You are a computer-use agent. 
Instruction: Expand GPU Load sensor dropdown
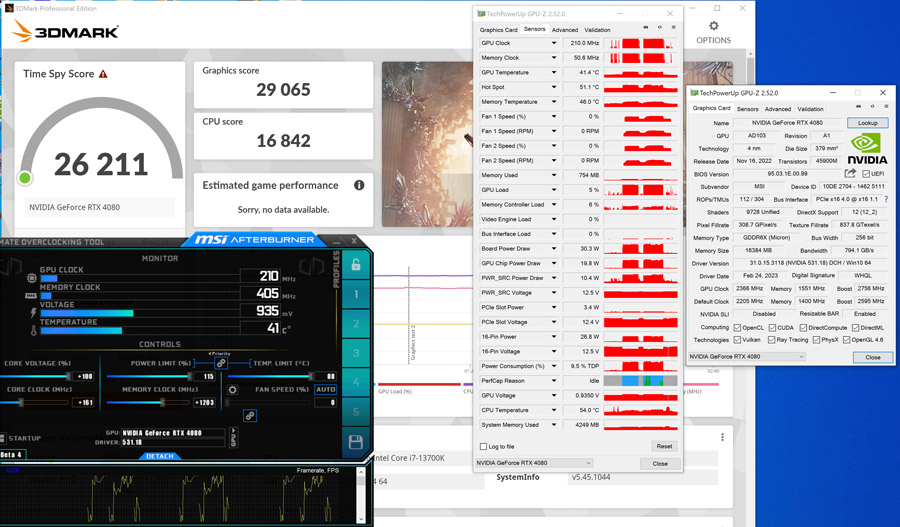coord(554,189)
